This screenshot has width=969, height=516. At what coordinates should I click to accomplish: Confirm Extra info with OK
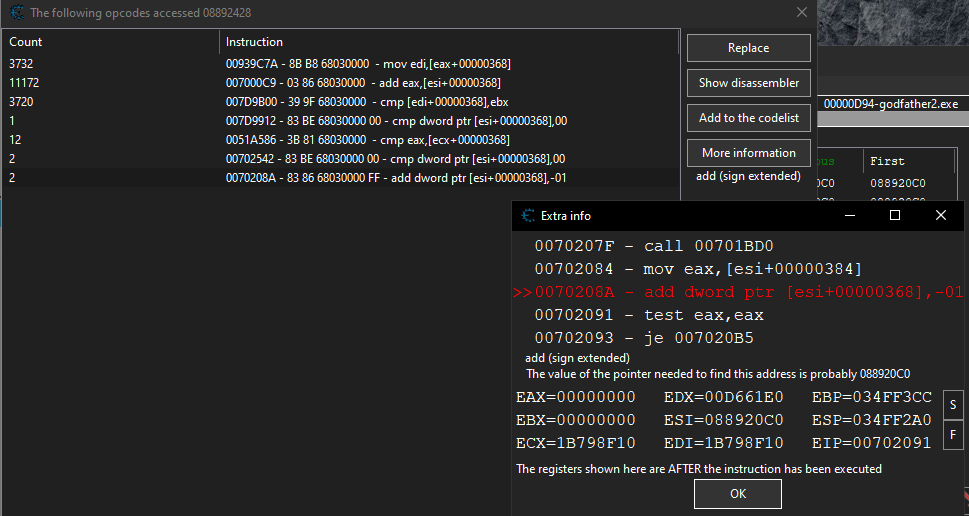tap(737, 494)
